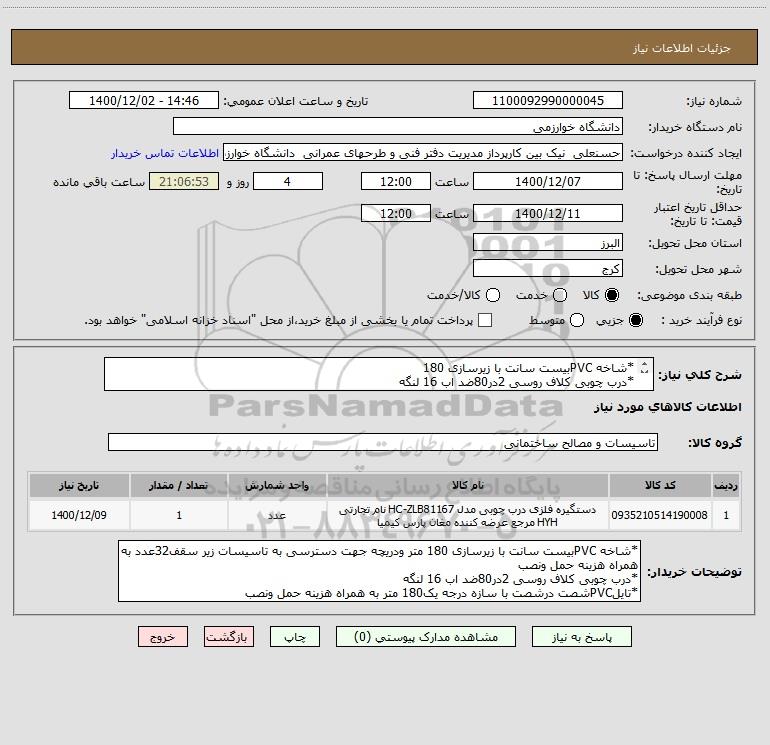Click the remaining time field 21:06:53
The image size is (770, 745).
click(184, 181)
